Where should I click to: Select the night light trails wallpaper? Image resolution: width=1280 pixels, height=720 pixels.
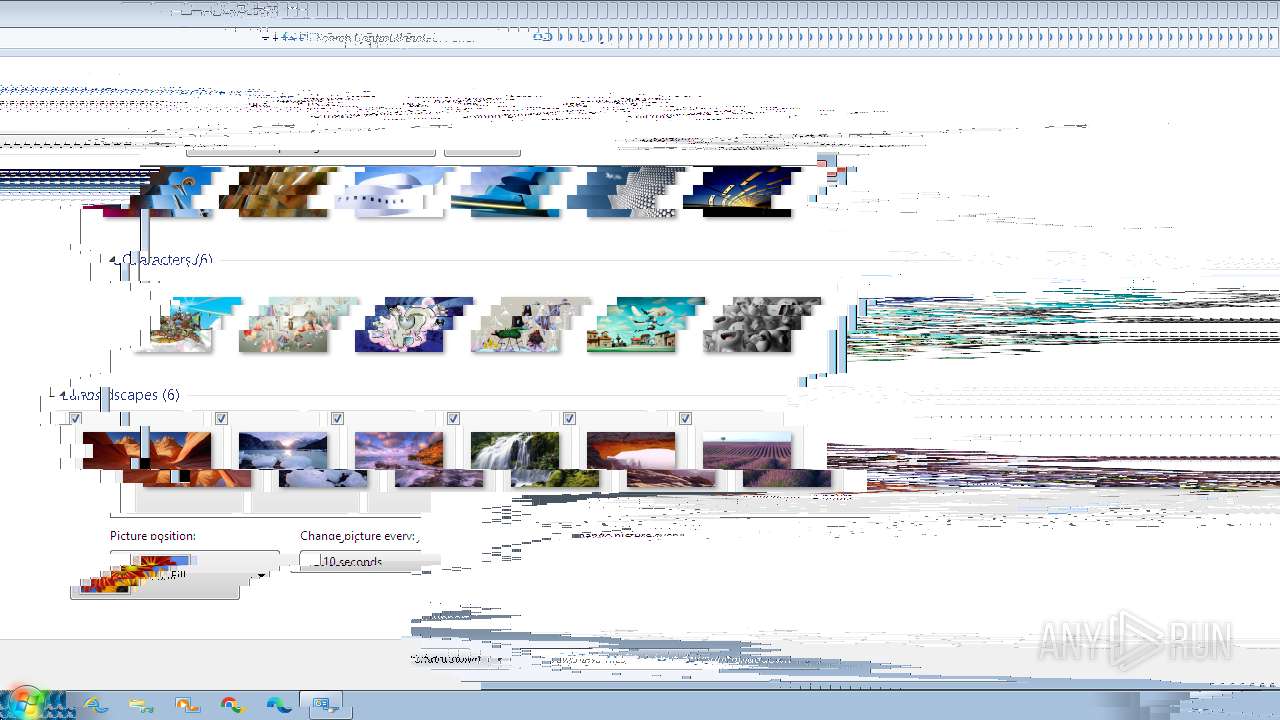pos(741,191)
